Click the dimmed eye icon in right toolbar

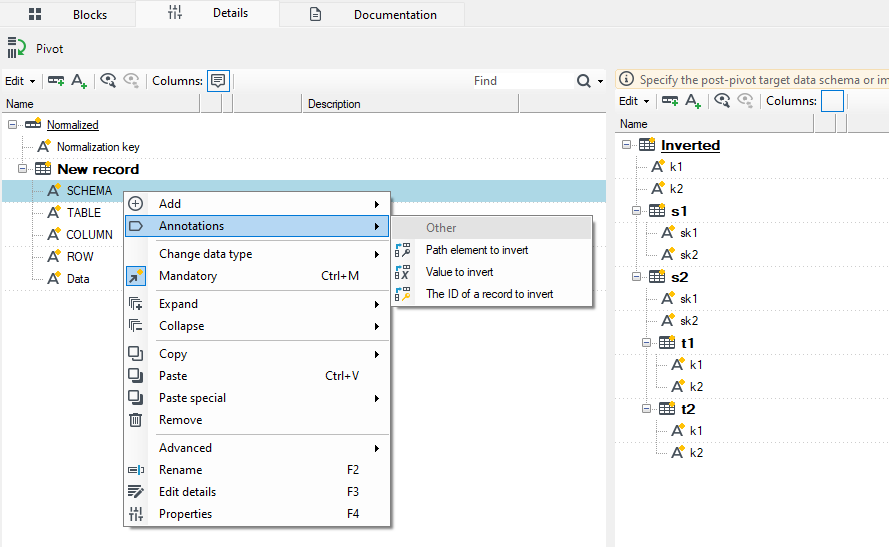tap(745, 101)
